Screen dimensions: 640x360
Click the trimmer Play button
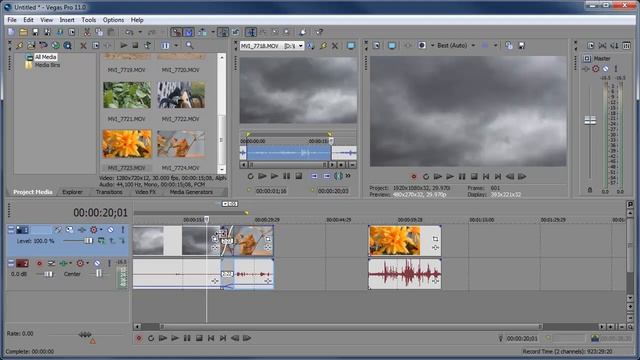coord(274,176)
